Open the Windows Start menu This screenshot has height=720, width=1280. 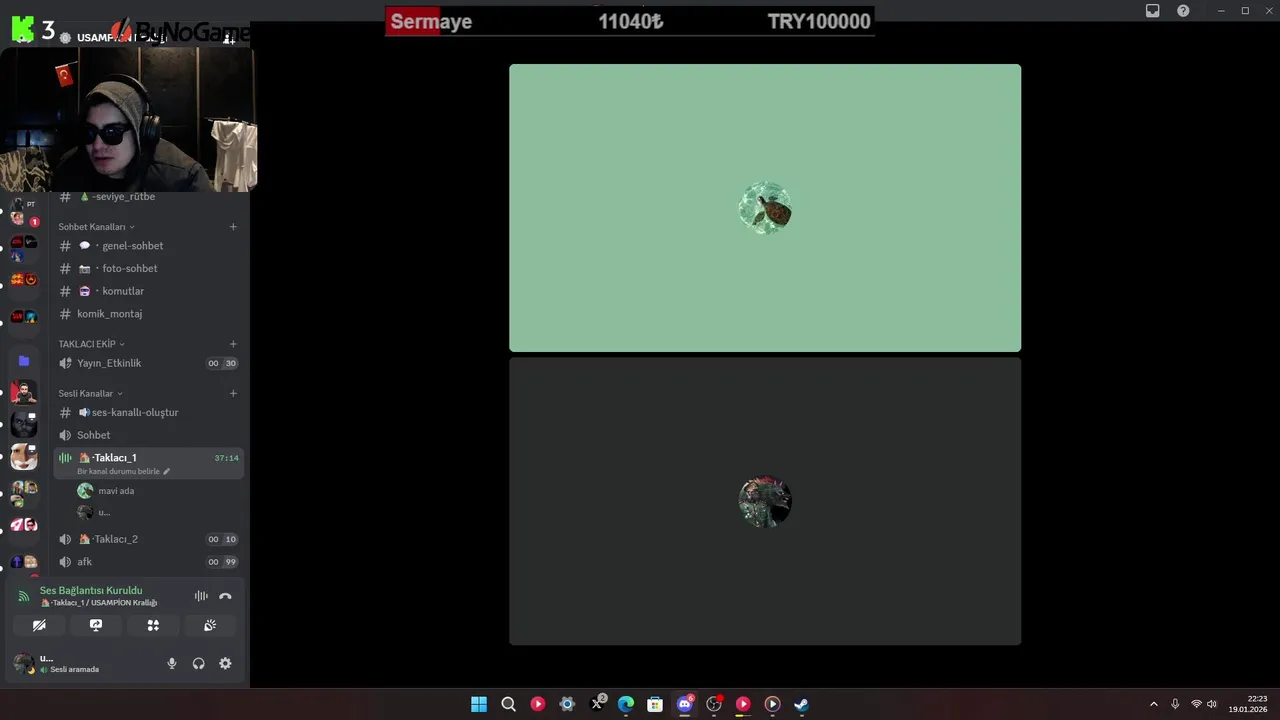coord(479,704)
